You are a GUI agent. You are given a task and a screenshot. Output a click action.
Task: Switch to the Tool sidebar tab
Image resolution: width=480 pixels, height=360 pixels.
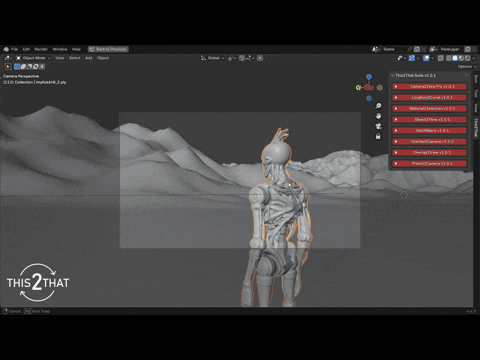click(476, 93)
